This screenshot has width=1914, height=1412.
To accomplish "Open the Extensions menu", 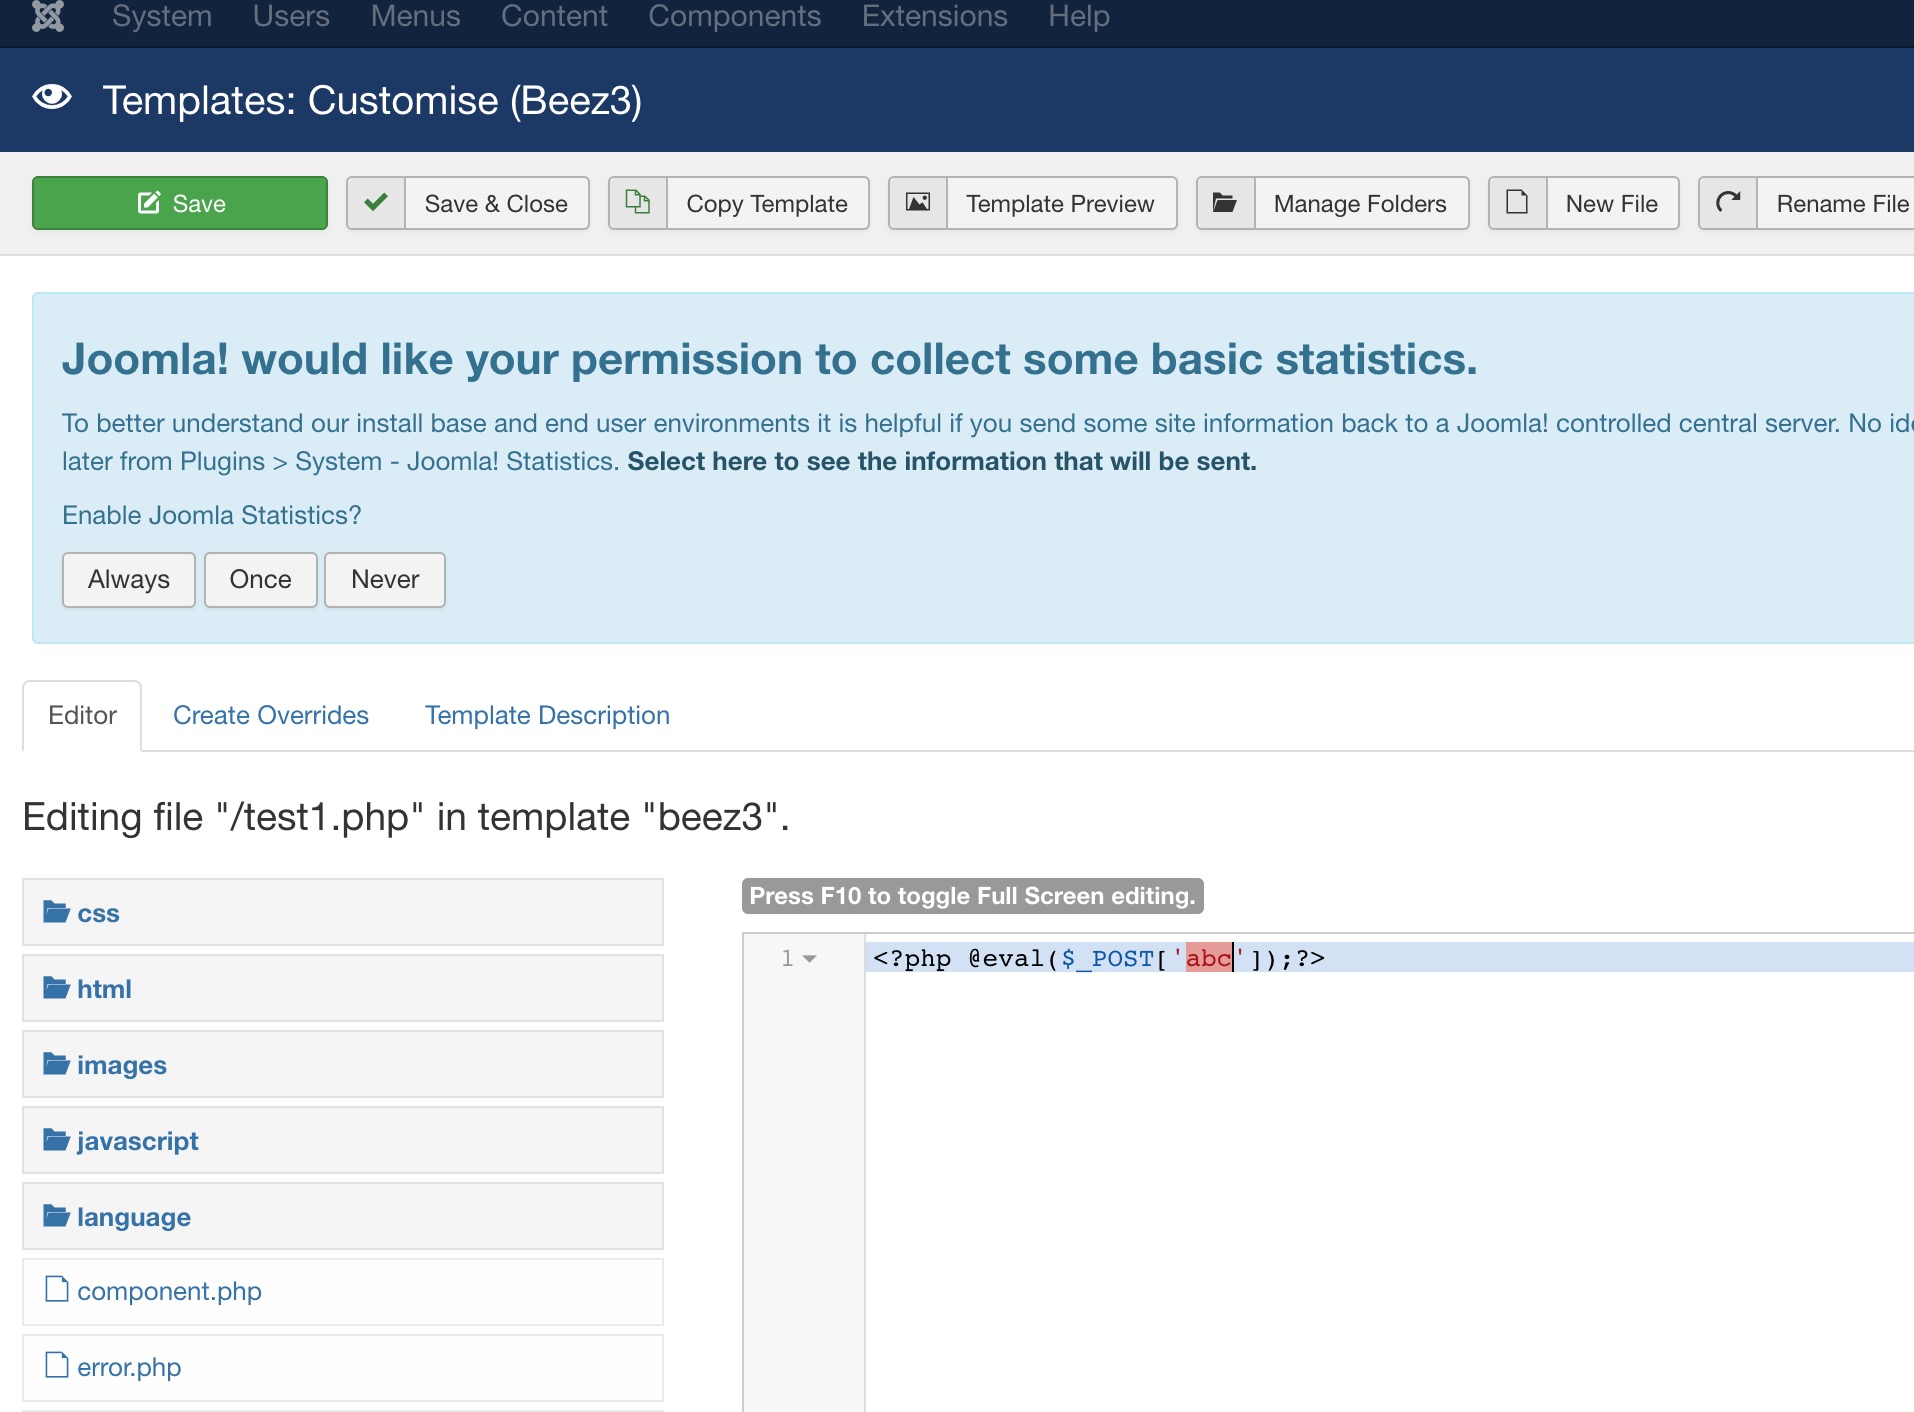I will [x=934, y=17].
